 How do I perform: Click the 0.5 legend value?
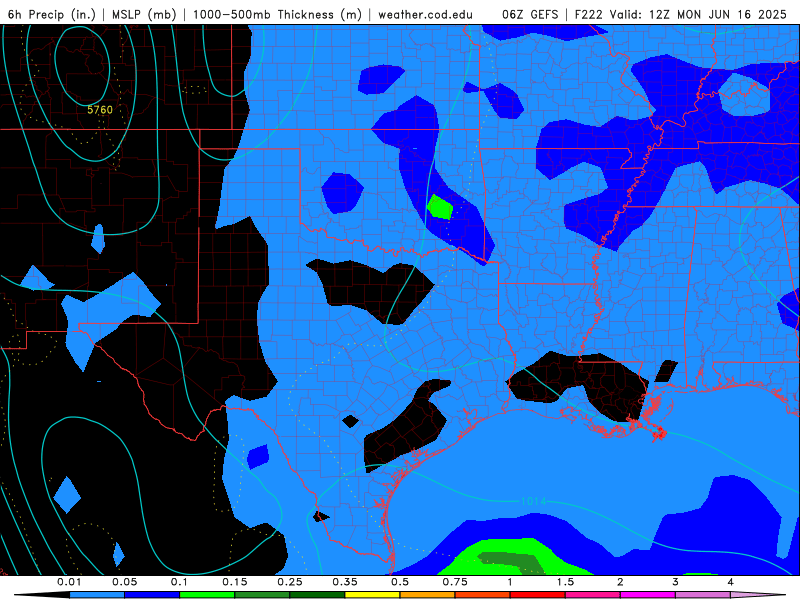click(400, 582)
